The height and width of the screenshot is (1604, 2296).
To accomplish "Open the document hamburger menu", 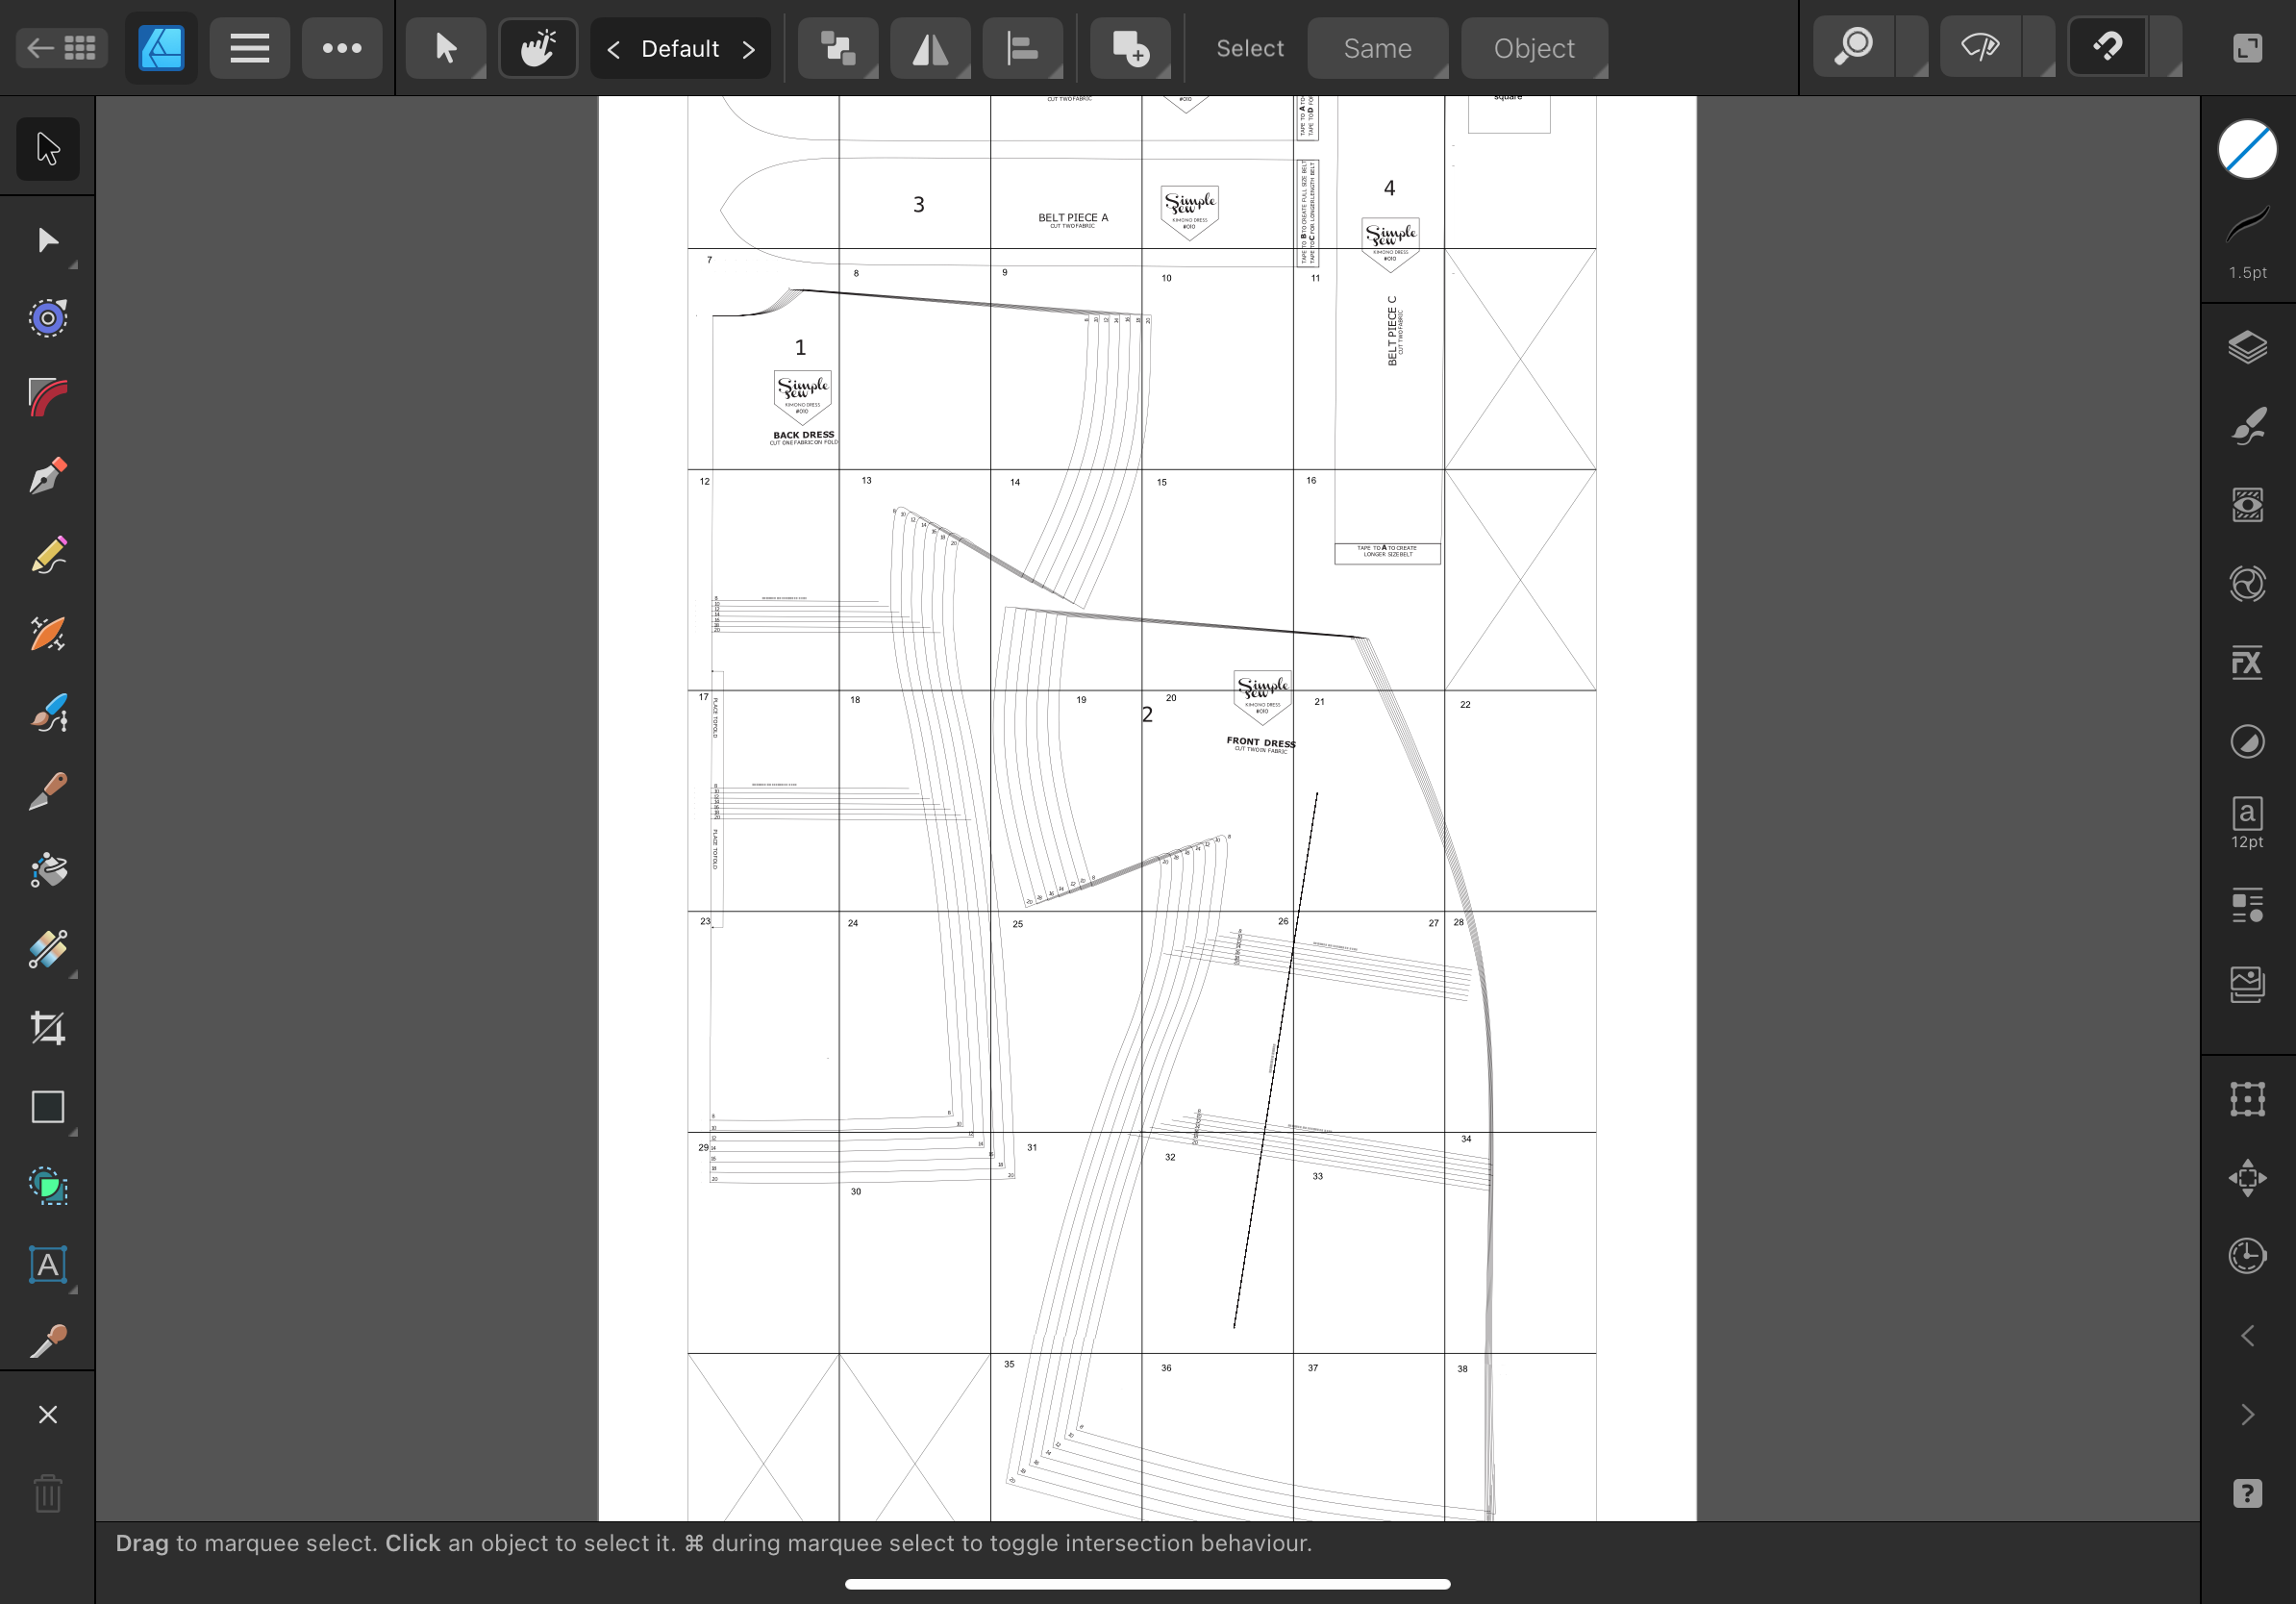I will pos(250,48).
